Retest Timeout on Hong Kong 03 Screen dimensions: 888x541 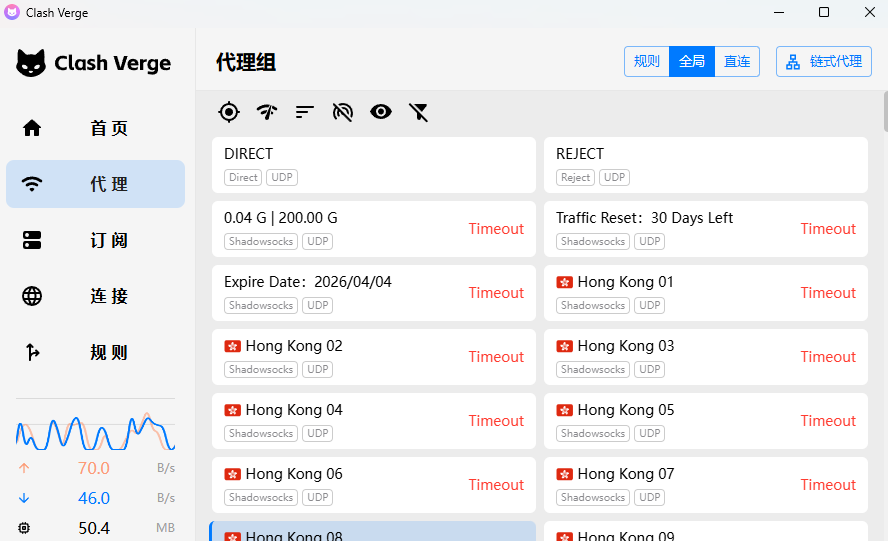(x=828, y=357)
